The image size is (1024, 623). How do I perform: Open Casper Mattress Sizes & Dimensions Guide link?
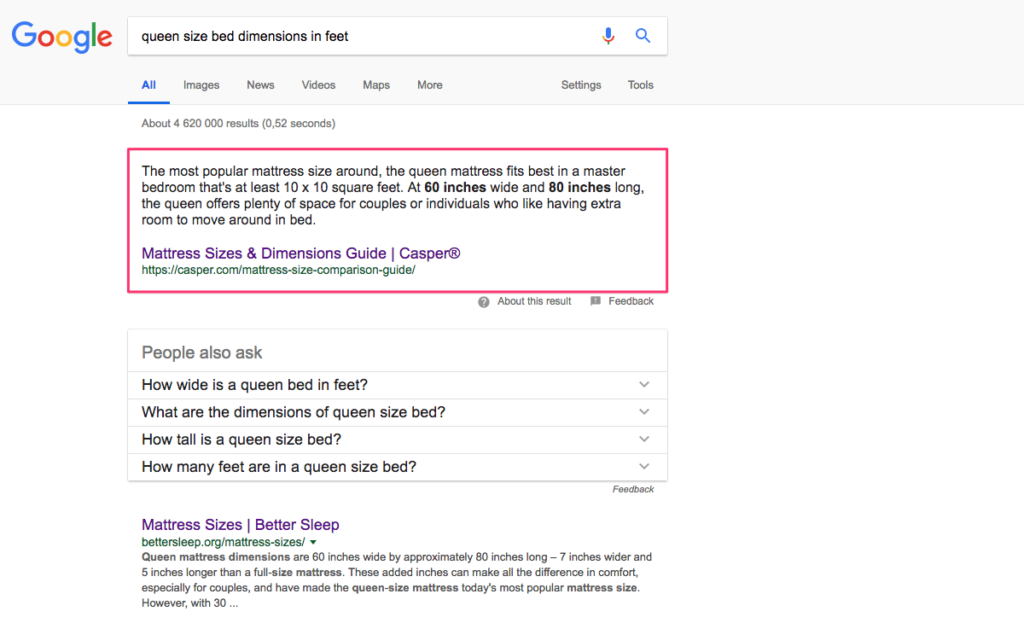click(301, 254)
